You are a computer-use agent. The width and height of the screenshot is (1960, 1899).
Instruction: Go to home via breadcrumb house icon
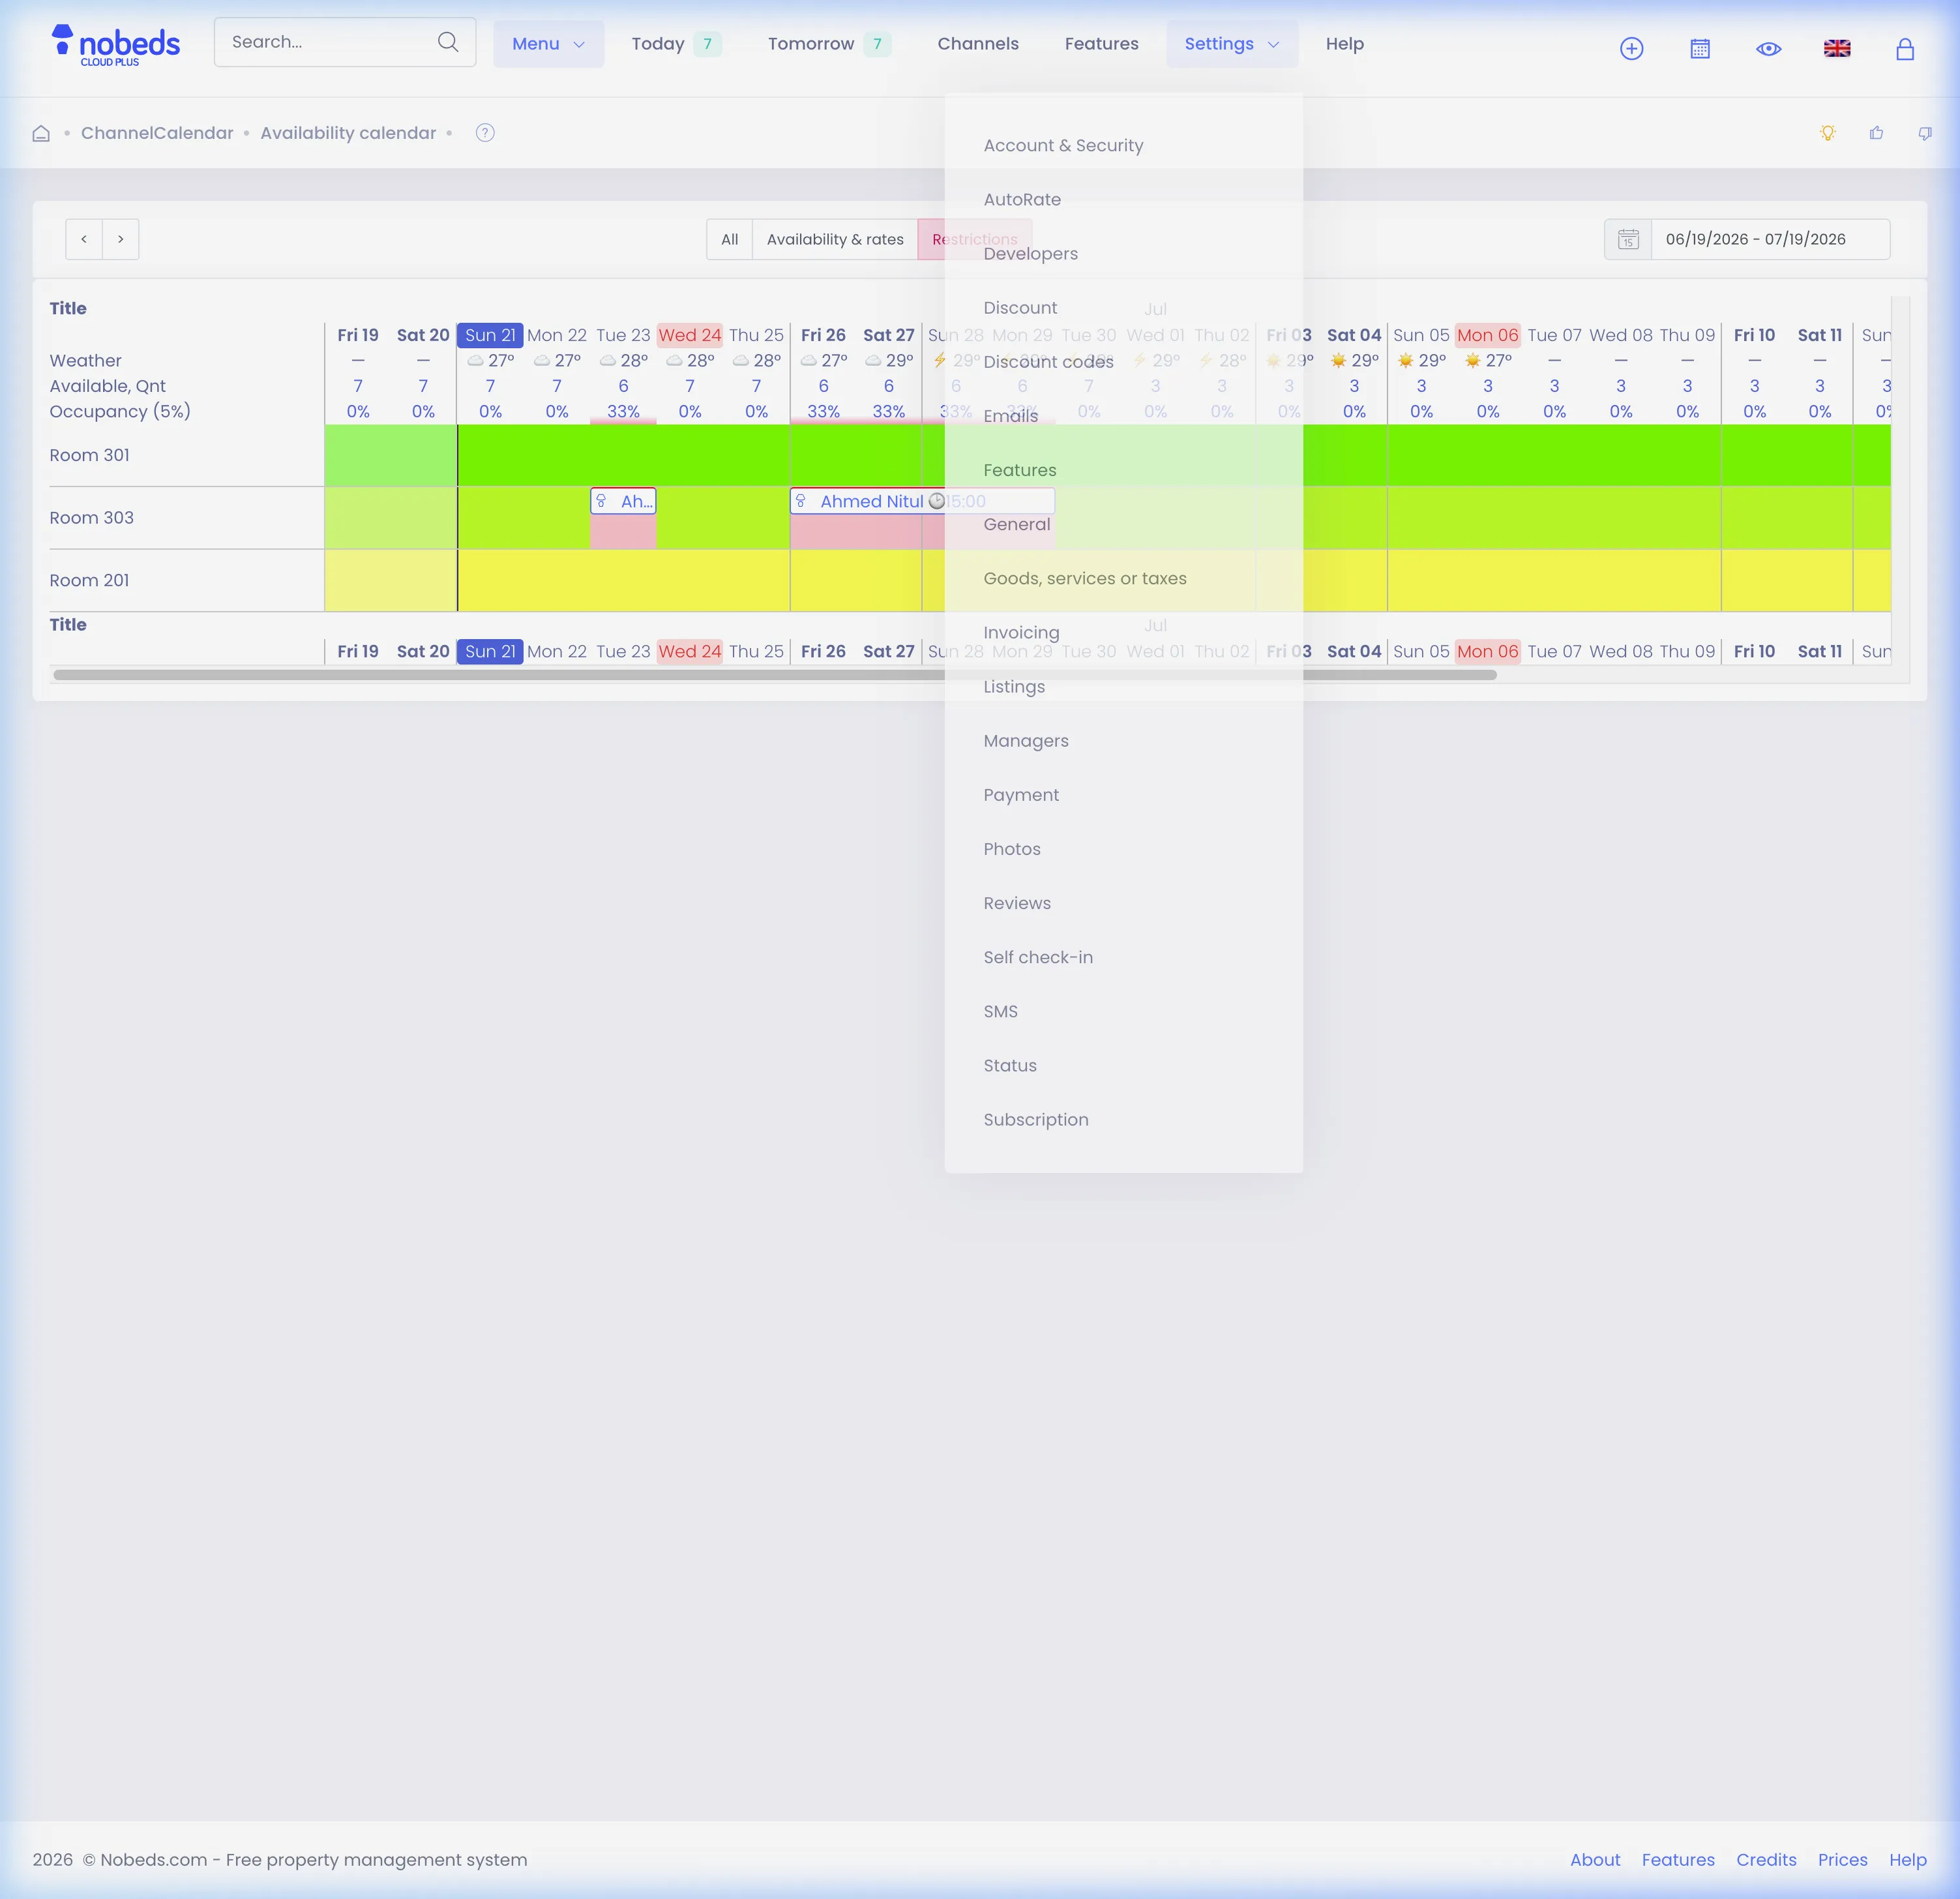click(41, 133)
